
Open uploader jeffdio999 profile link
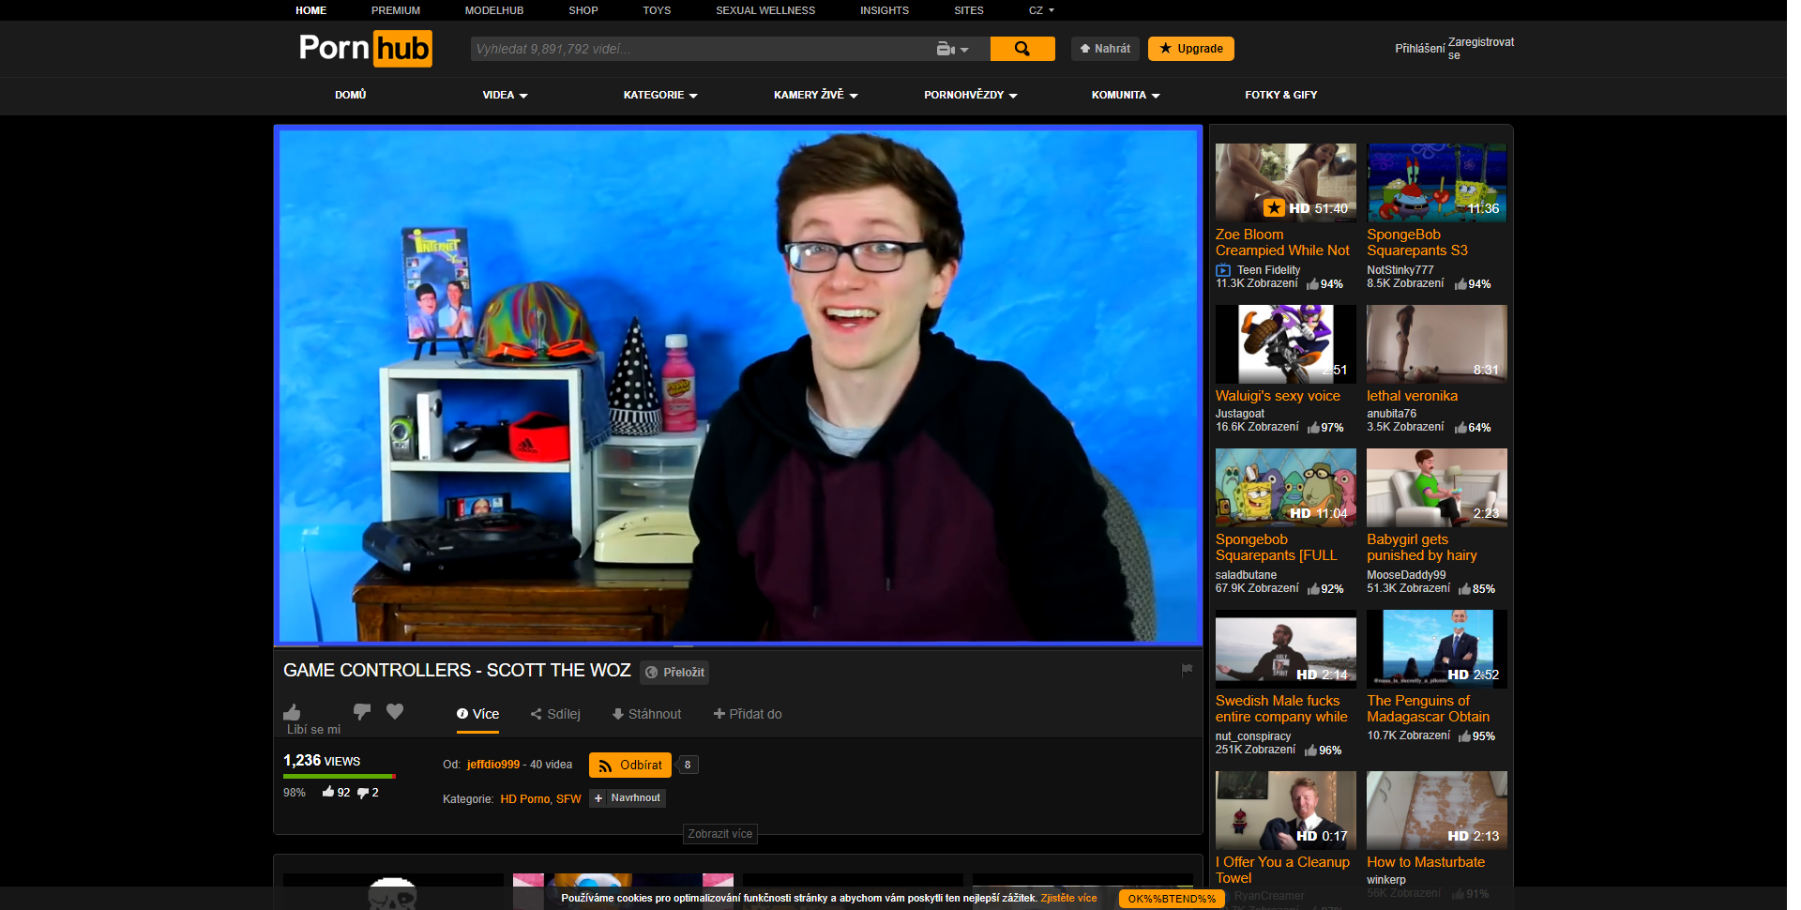tap(493, 765)
